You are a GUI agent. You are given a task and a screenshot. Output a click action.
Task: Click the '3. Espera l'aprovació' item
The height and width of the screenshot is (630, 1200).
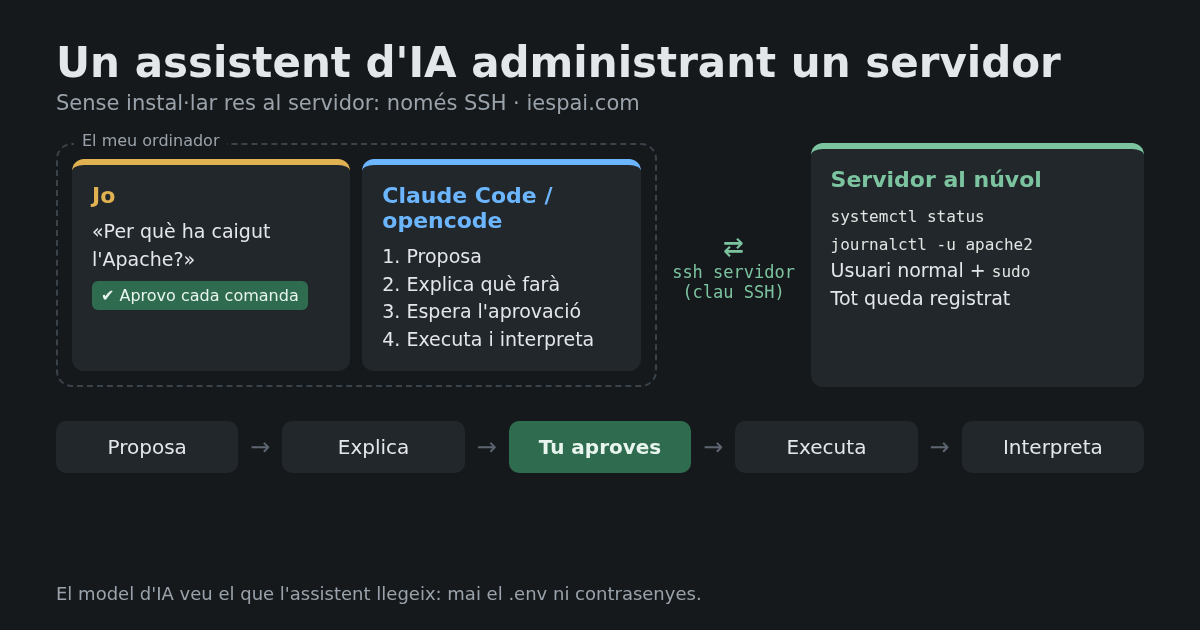point(481,311)
